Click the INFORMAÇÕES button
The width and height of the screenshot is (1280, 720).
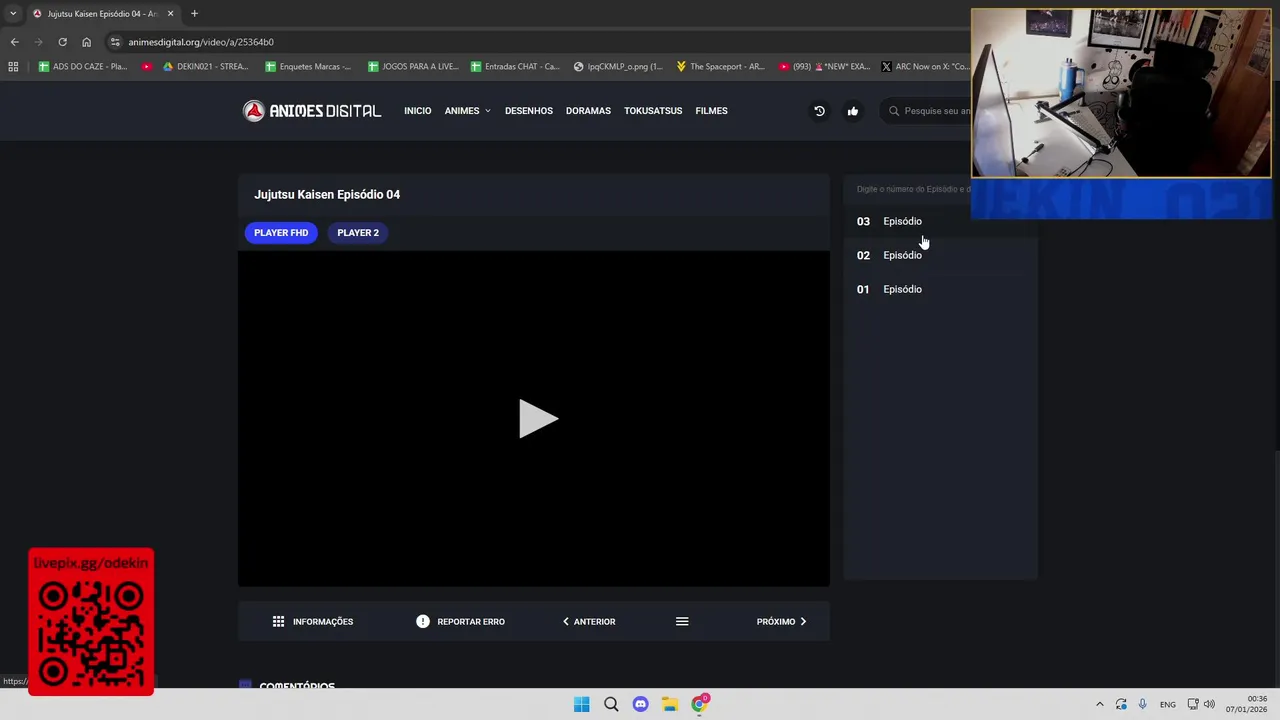coord(313,621)
